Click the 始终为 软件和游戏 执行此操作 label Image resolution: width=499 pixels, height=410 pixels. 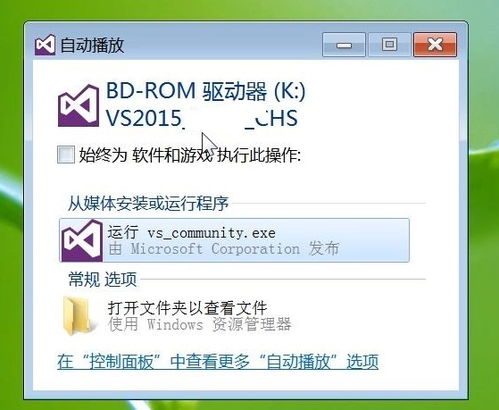(x=190, y=155)
